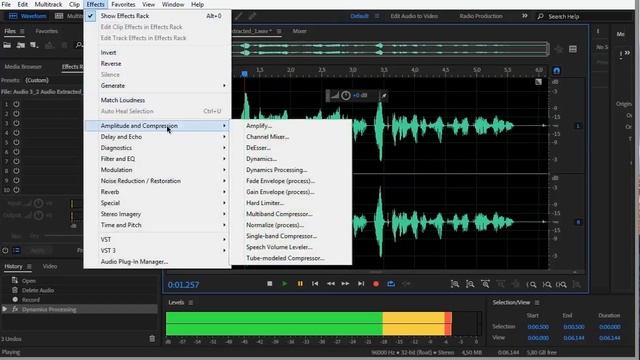Click the Fast Forward transport button

pyautogui.click(x=345, y=284)
